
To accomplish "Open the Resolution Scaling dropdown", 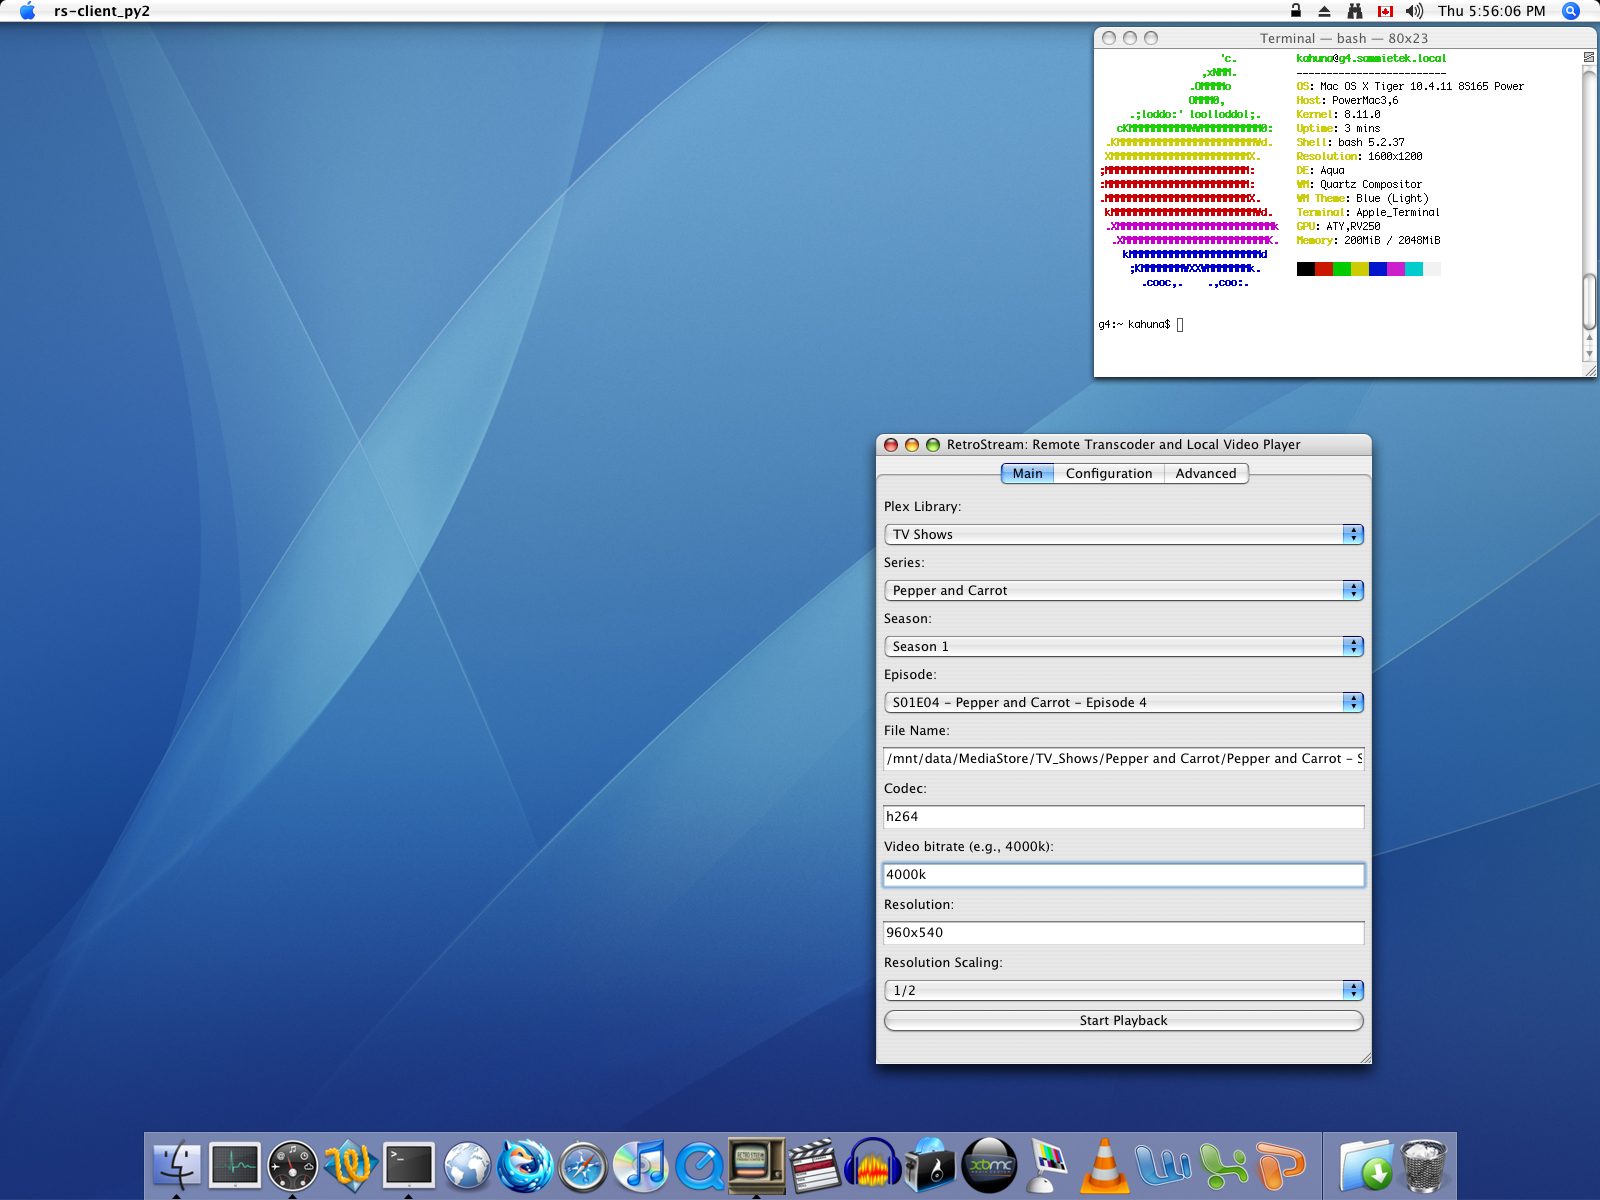I will click(x=1123, y=991).
